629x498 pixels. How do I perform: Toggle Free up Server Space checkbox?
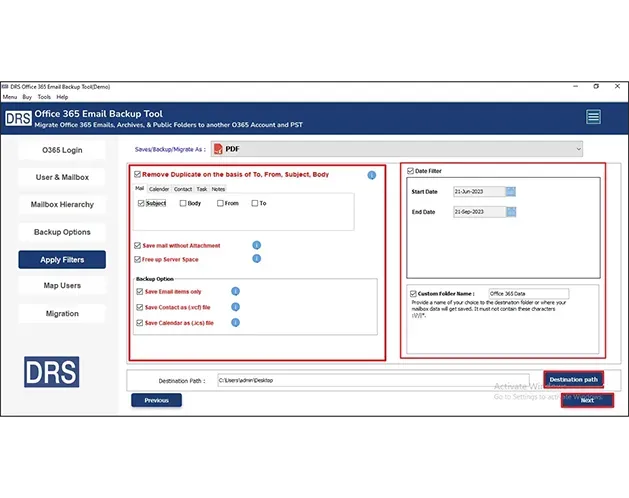[137, 259]
